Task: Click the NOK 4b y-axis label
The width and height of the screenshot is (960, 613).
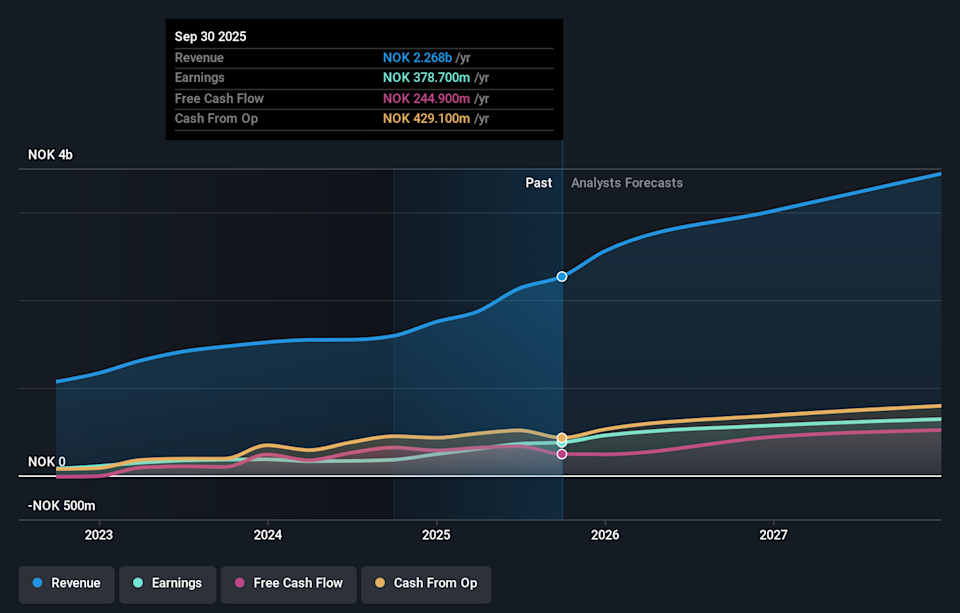Action: (51, 155)
